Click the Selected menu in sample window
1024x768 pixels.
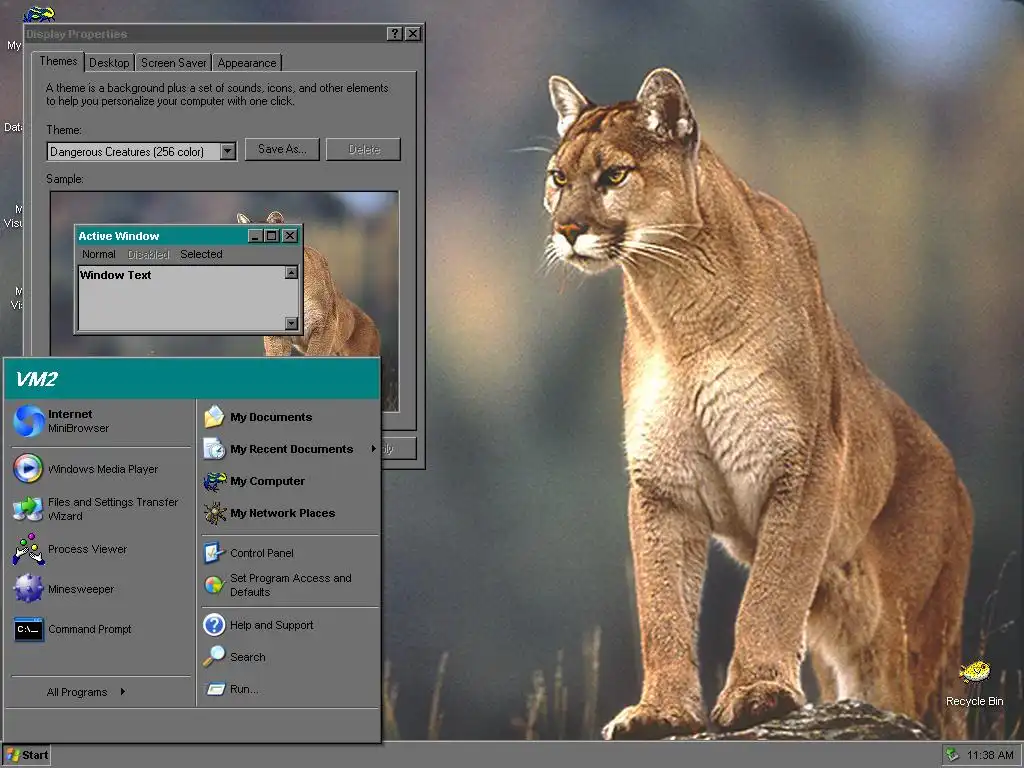[x=201, y=254]
